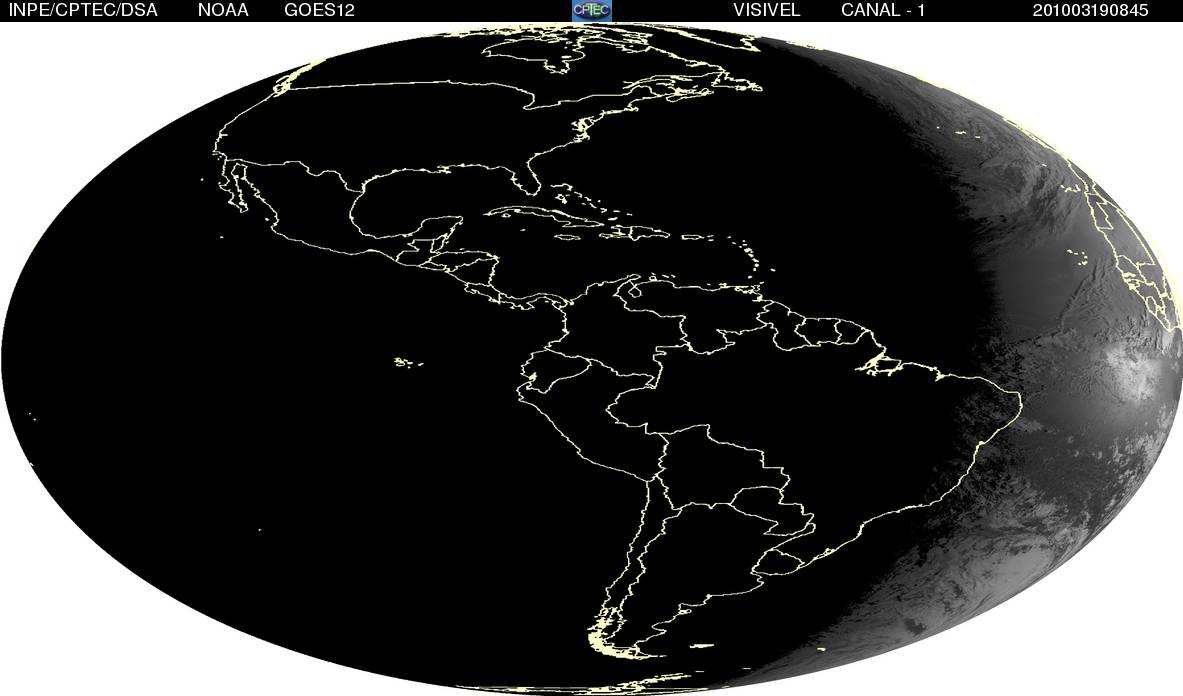The width and height of the screenshot is (1183, 696).
Task: Click the GOES12 satellite label
Action: 319,10
